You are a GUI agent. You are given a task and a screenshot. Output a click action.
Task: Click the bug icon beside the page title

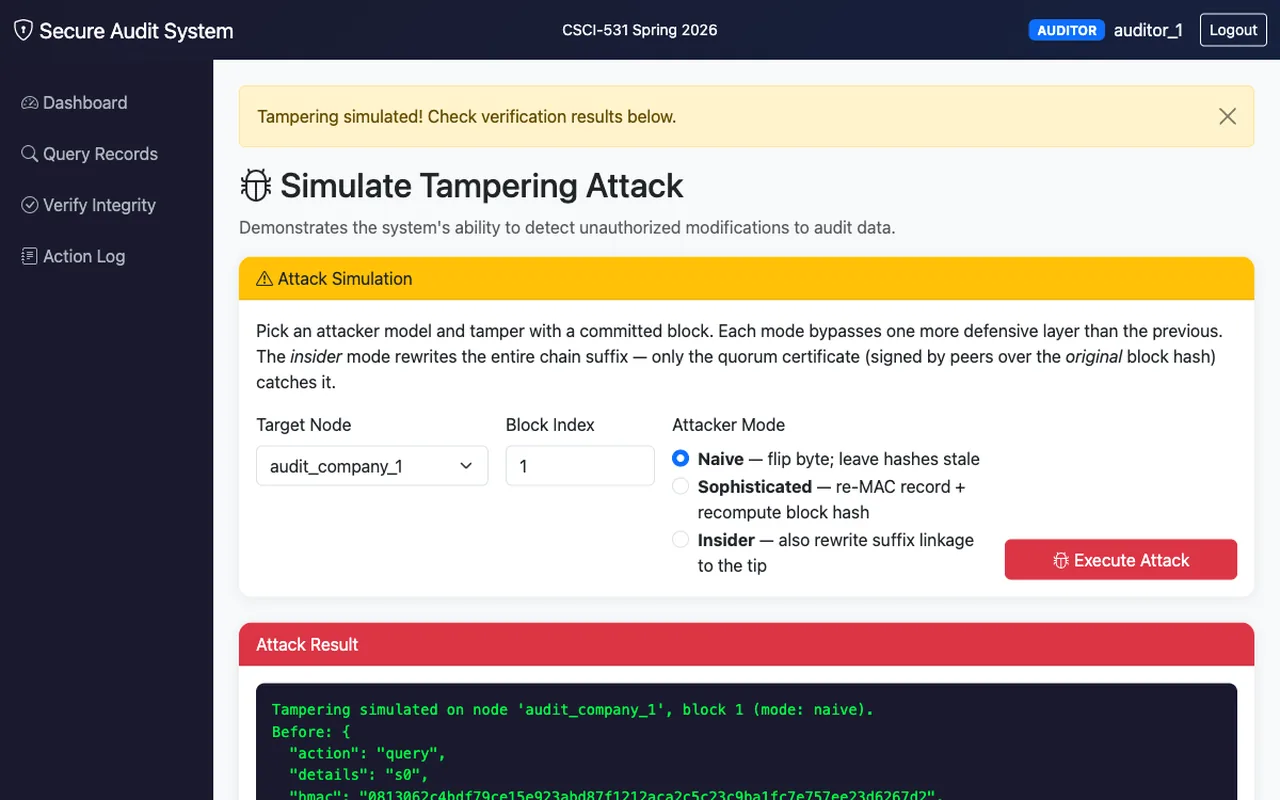tap(256, 186)
